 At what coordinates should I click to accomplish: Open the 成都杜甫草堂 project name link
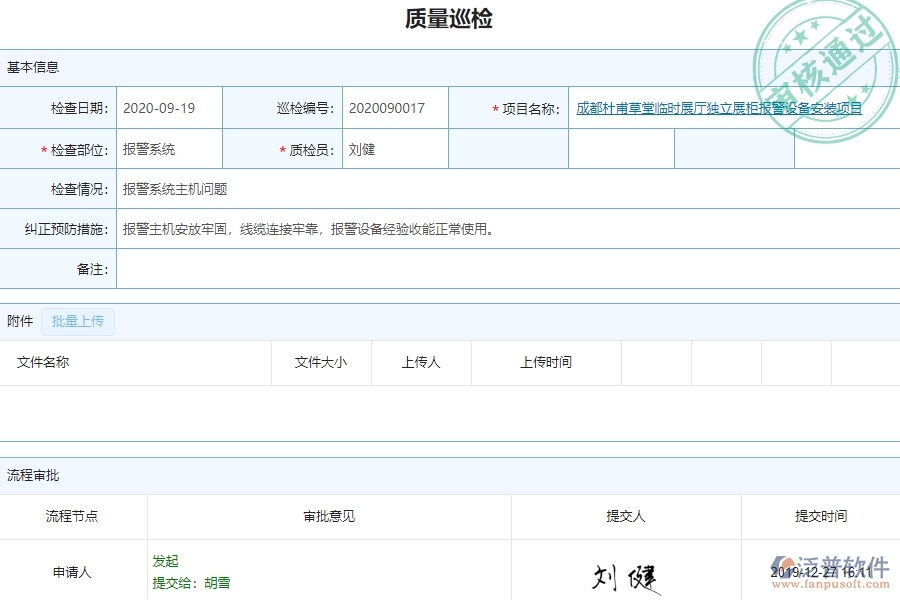(x=718, y=109)
